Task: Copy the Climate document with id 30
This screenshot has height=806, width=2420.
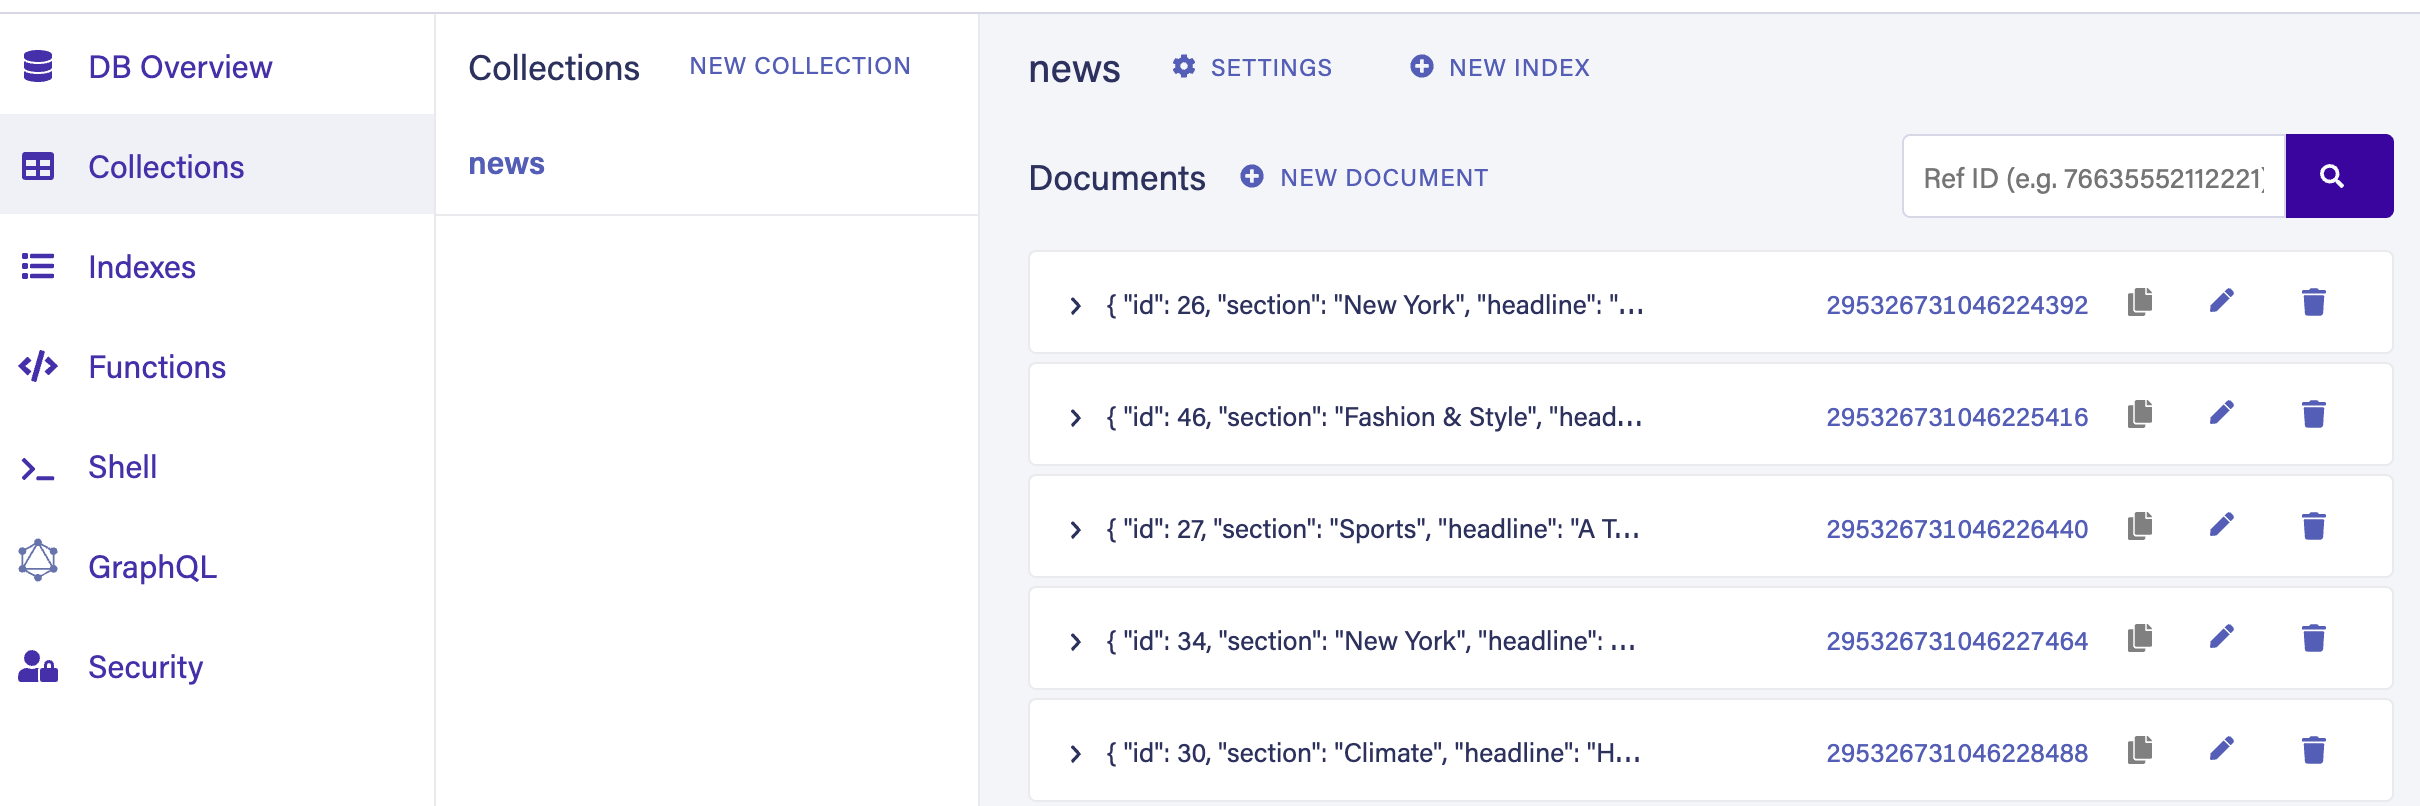Action: (x=2139, y=750)
